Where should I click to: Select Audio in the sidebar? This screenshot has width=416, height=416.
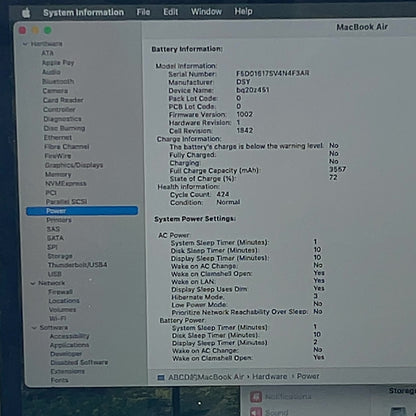coord(51,72)
